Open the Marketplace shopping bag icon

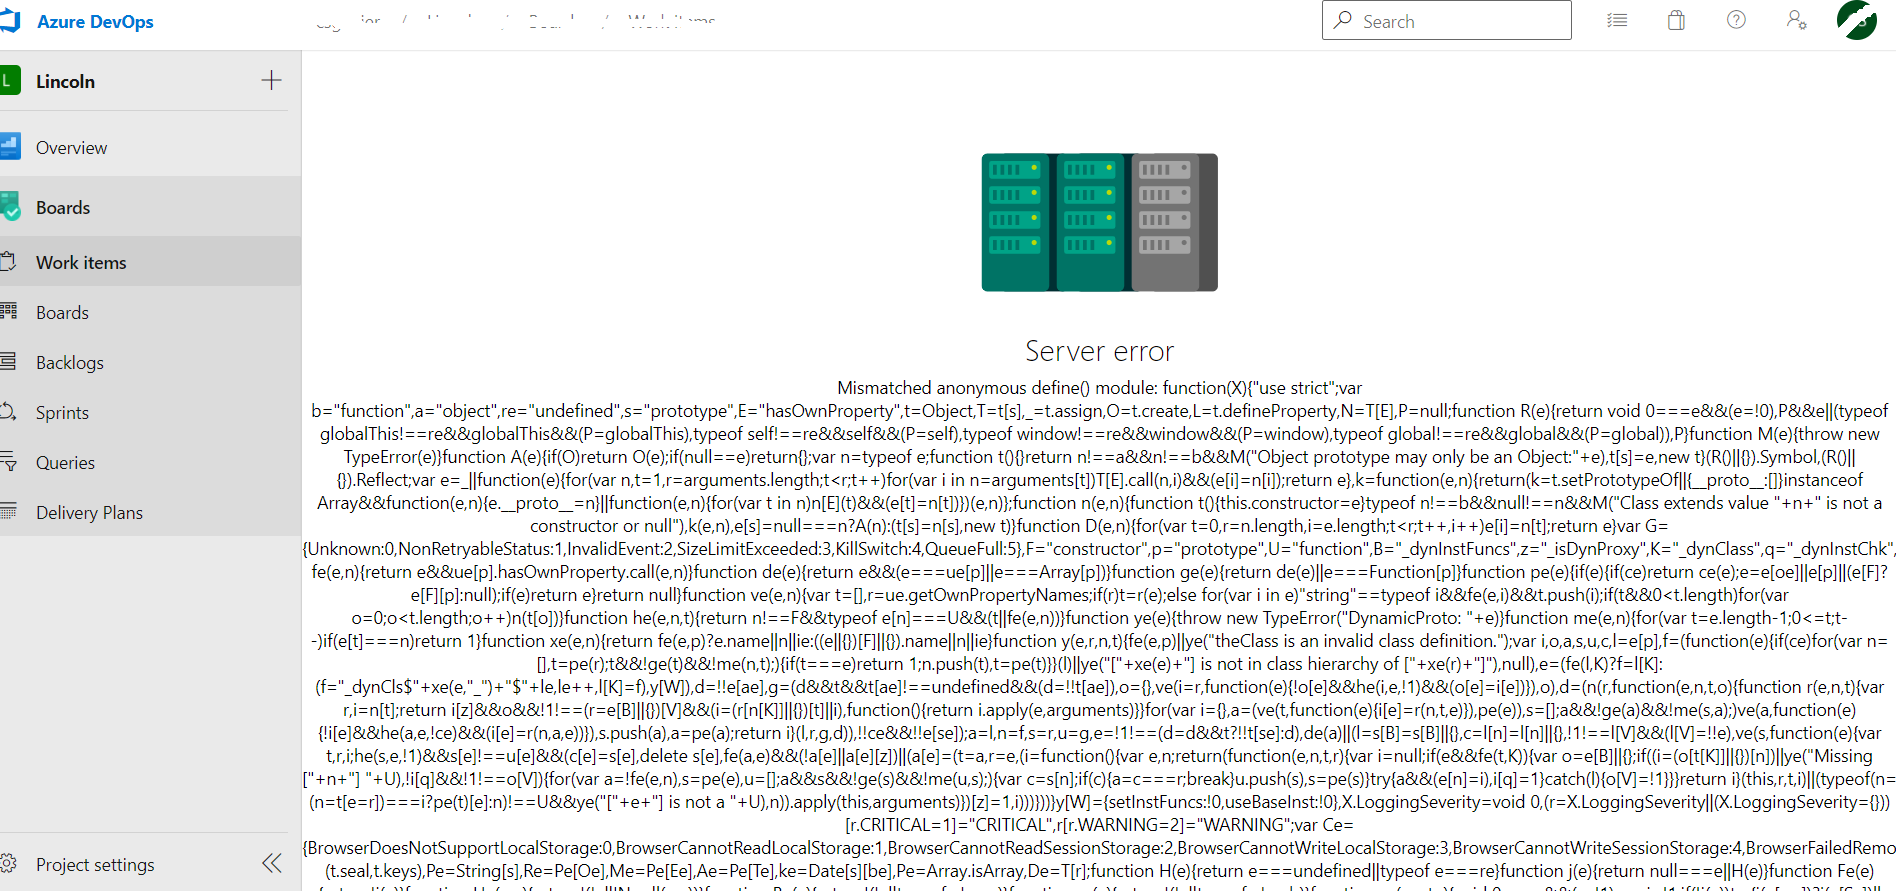click(1677, 20)
